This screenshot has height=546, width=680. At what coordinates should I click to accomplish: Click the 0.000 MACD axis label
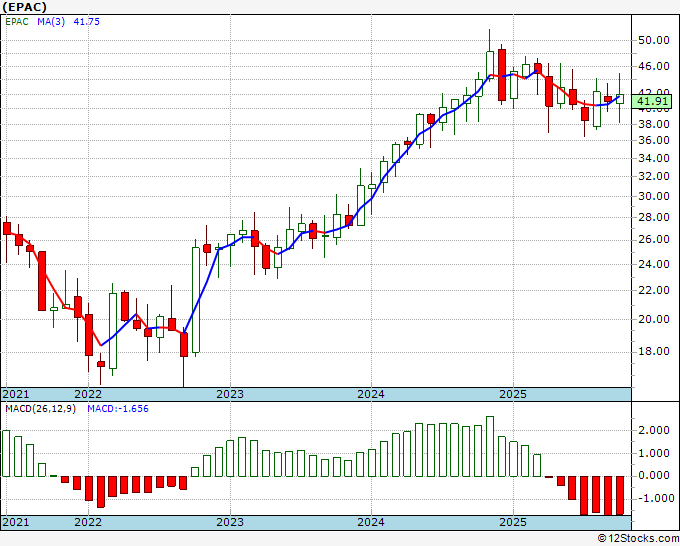click(x=656, y=476)
